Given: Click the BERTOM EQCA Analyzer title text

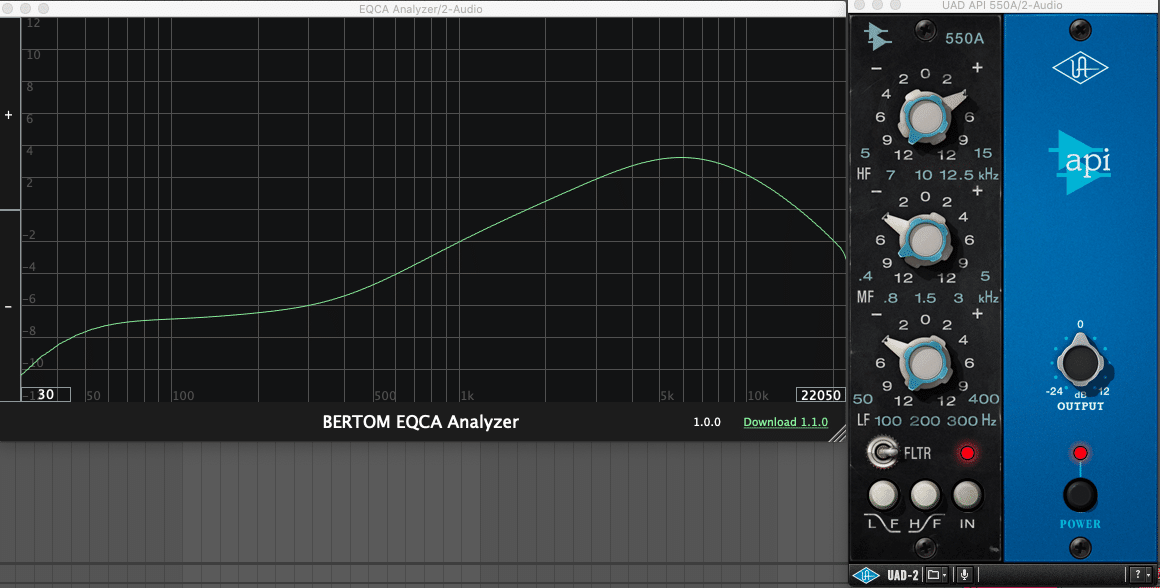Looking at the screenshot, I should [x=420, y=422].
